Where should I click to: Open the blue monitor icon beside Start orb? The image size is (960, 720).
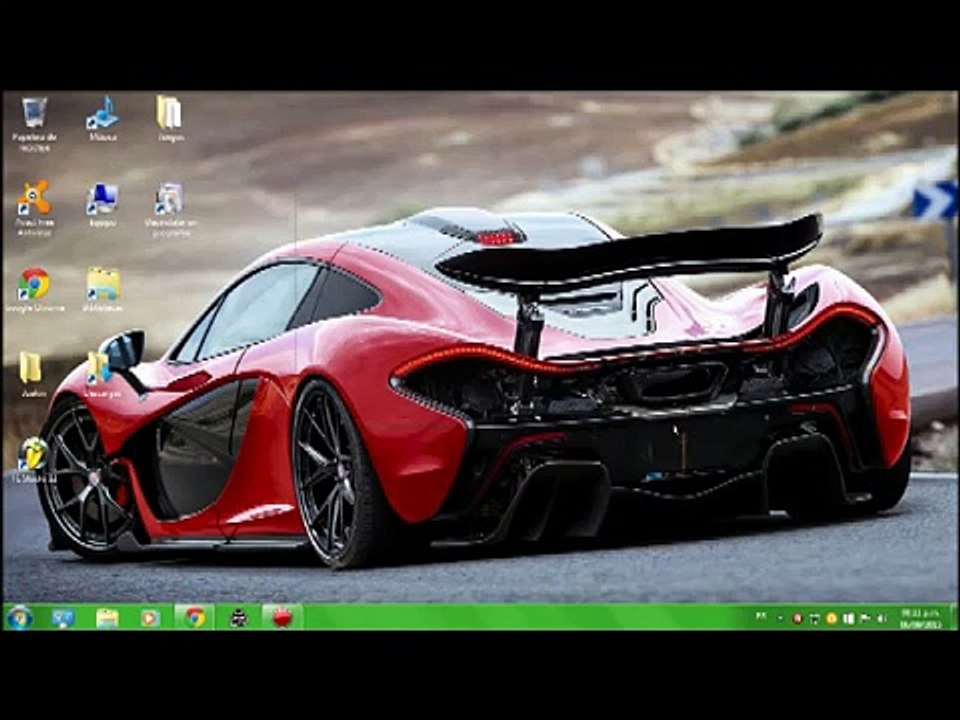coord(63,618)
